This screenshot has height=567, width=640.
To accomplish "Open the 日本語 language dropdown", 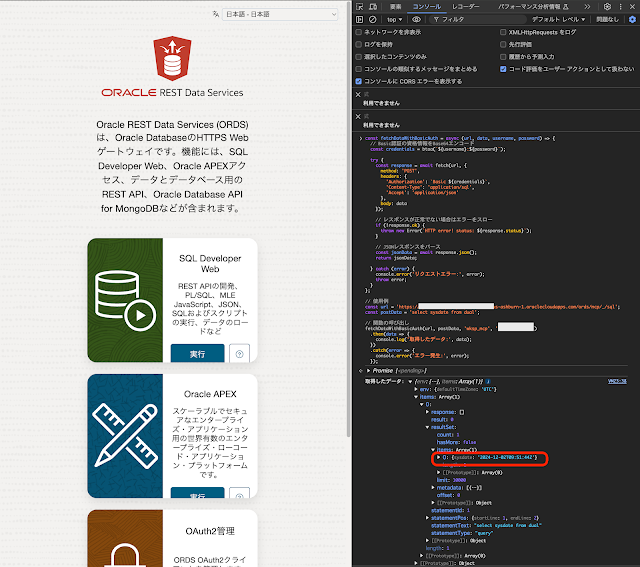I will 280,14.
